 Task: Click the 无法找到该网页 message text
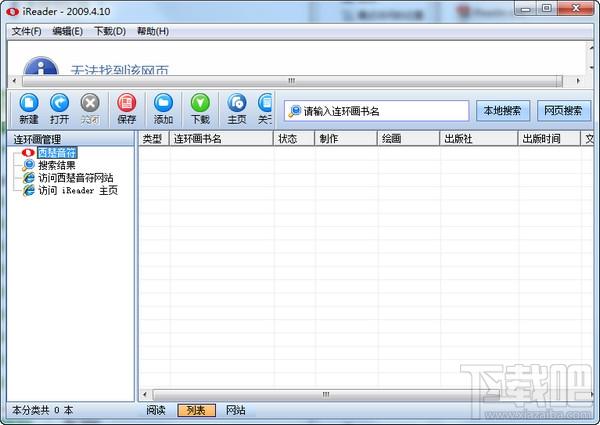(119, 70)
